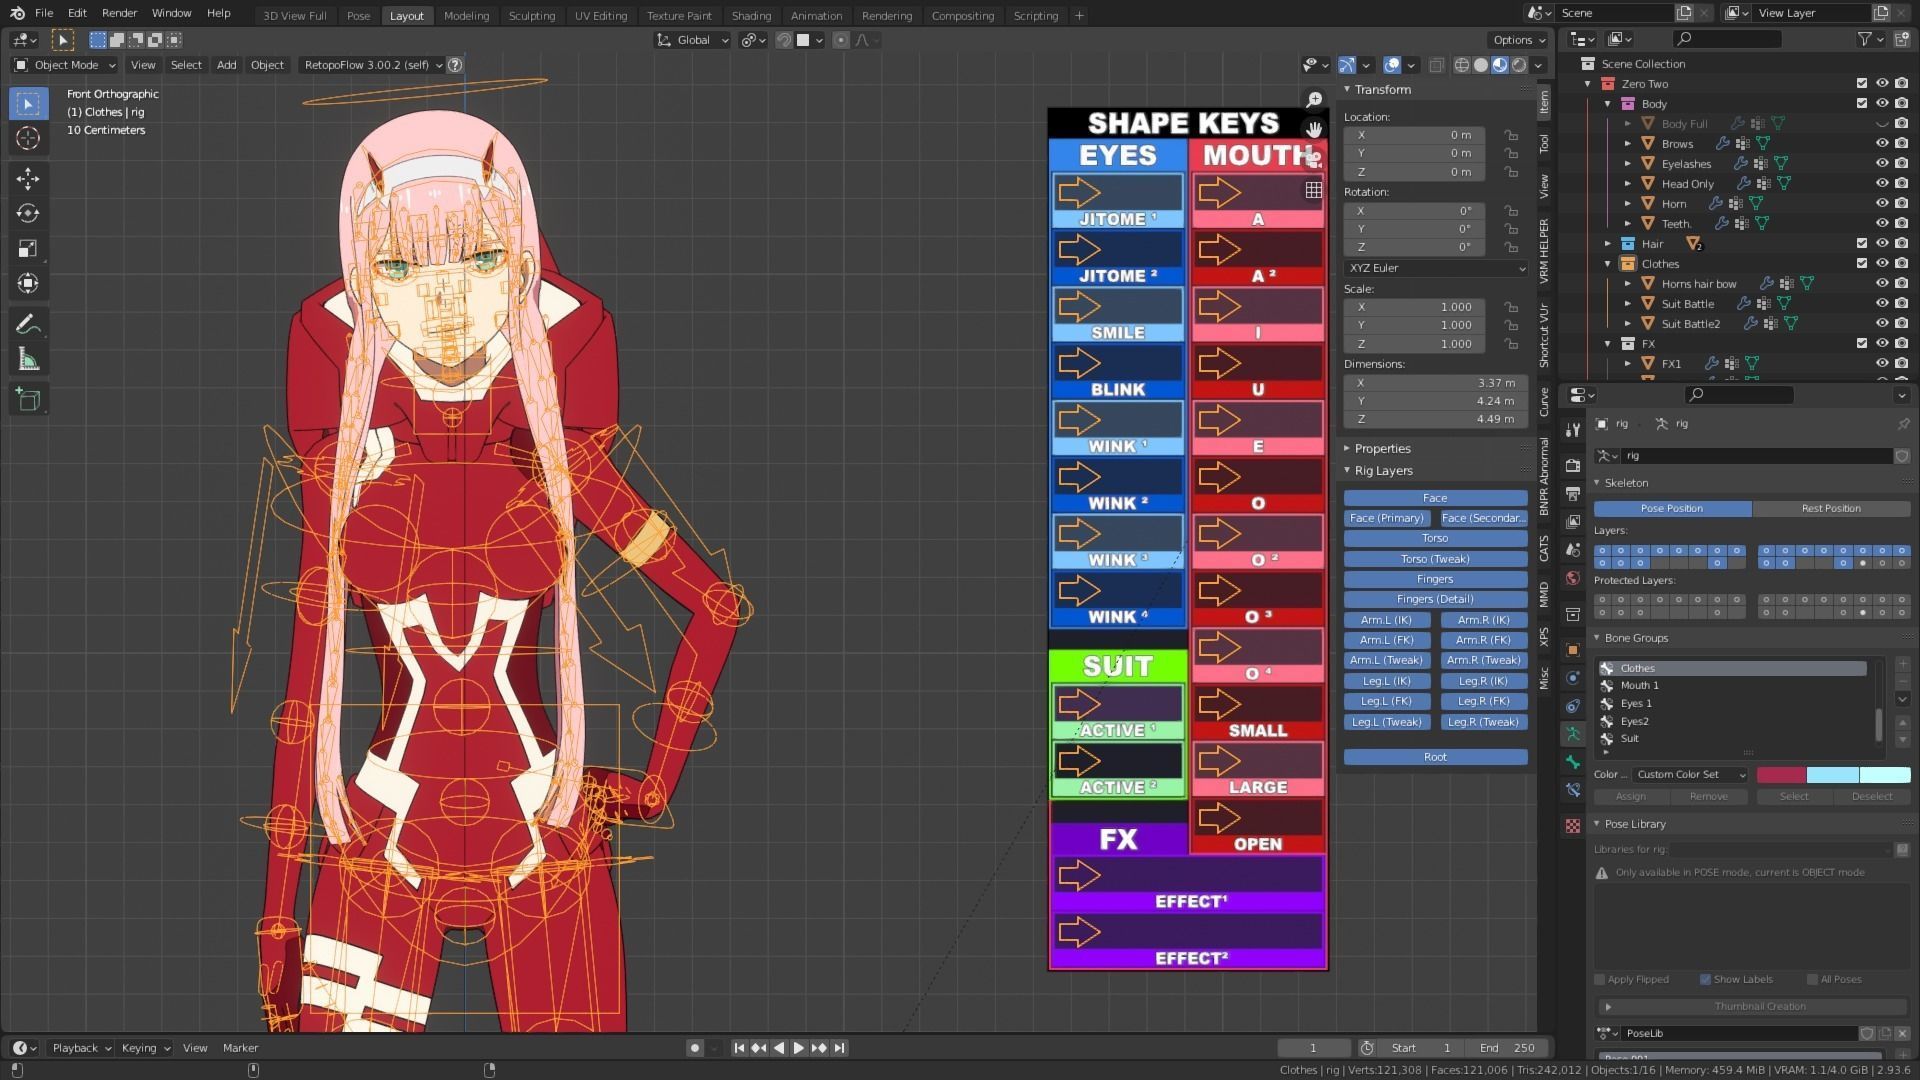Viewport: 1920px width, 1080px height.
Task: Select the Move tool in the left toolbar
Action: tap(28, 179)
